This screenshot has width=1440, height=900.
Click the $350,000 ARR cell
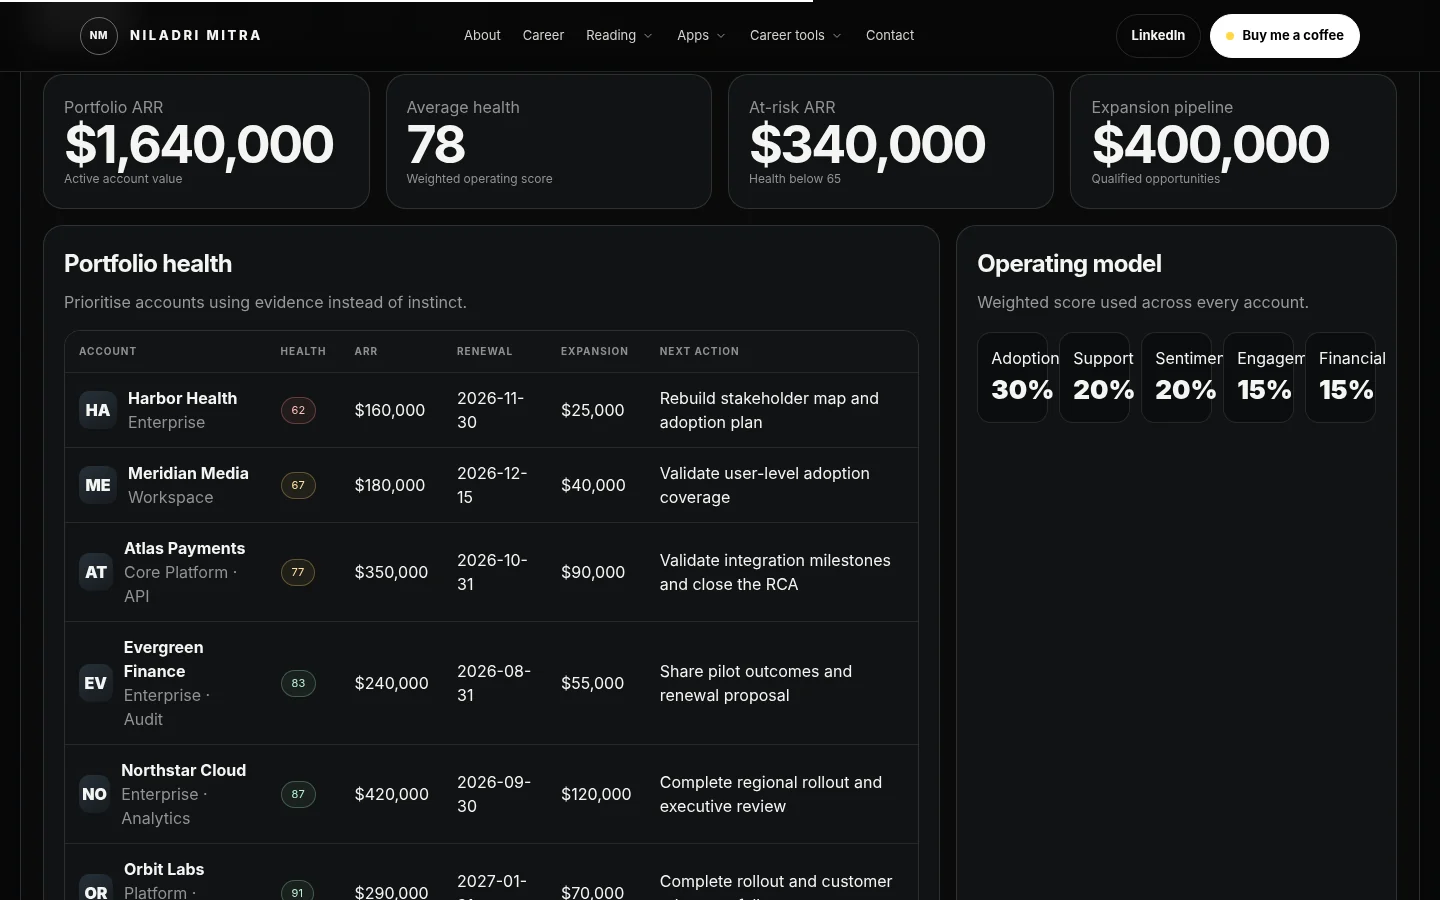point(391,572)
